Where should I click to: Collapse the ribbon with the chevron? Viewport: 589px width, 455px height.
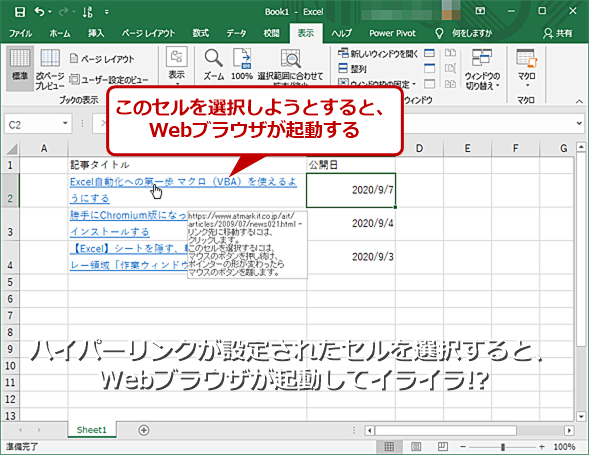(x=579, y=101)
